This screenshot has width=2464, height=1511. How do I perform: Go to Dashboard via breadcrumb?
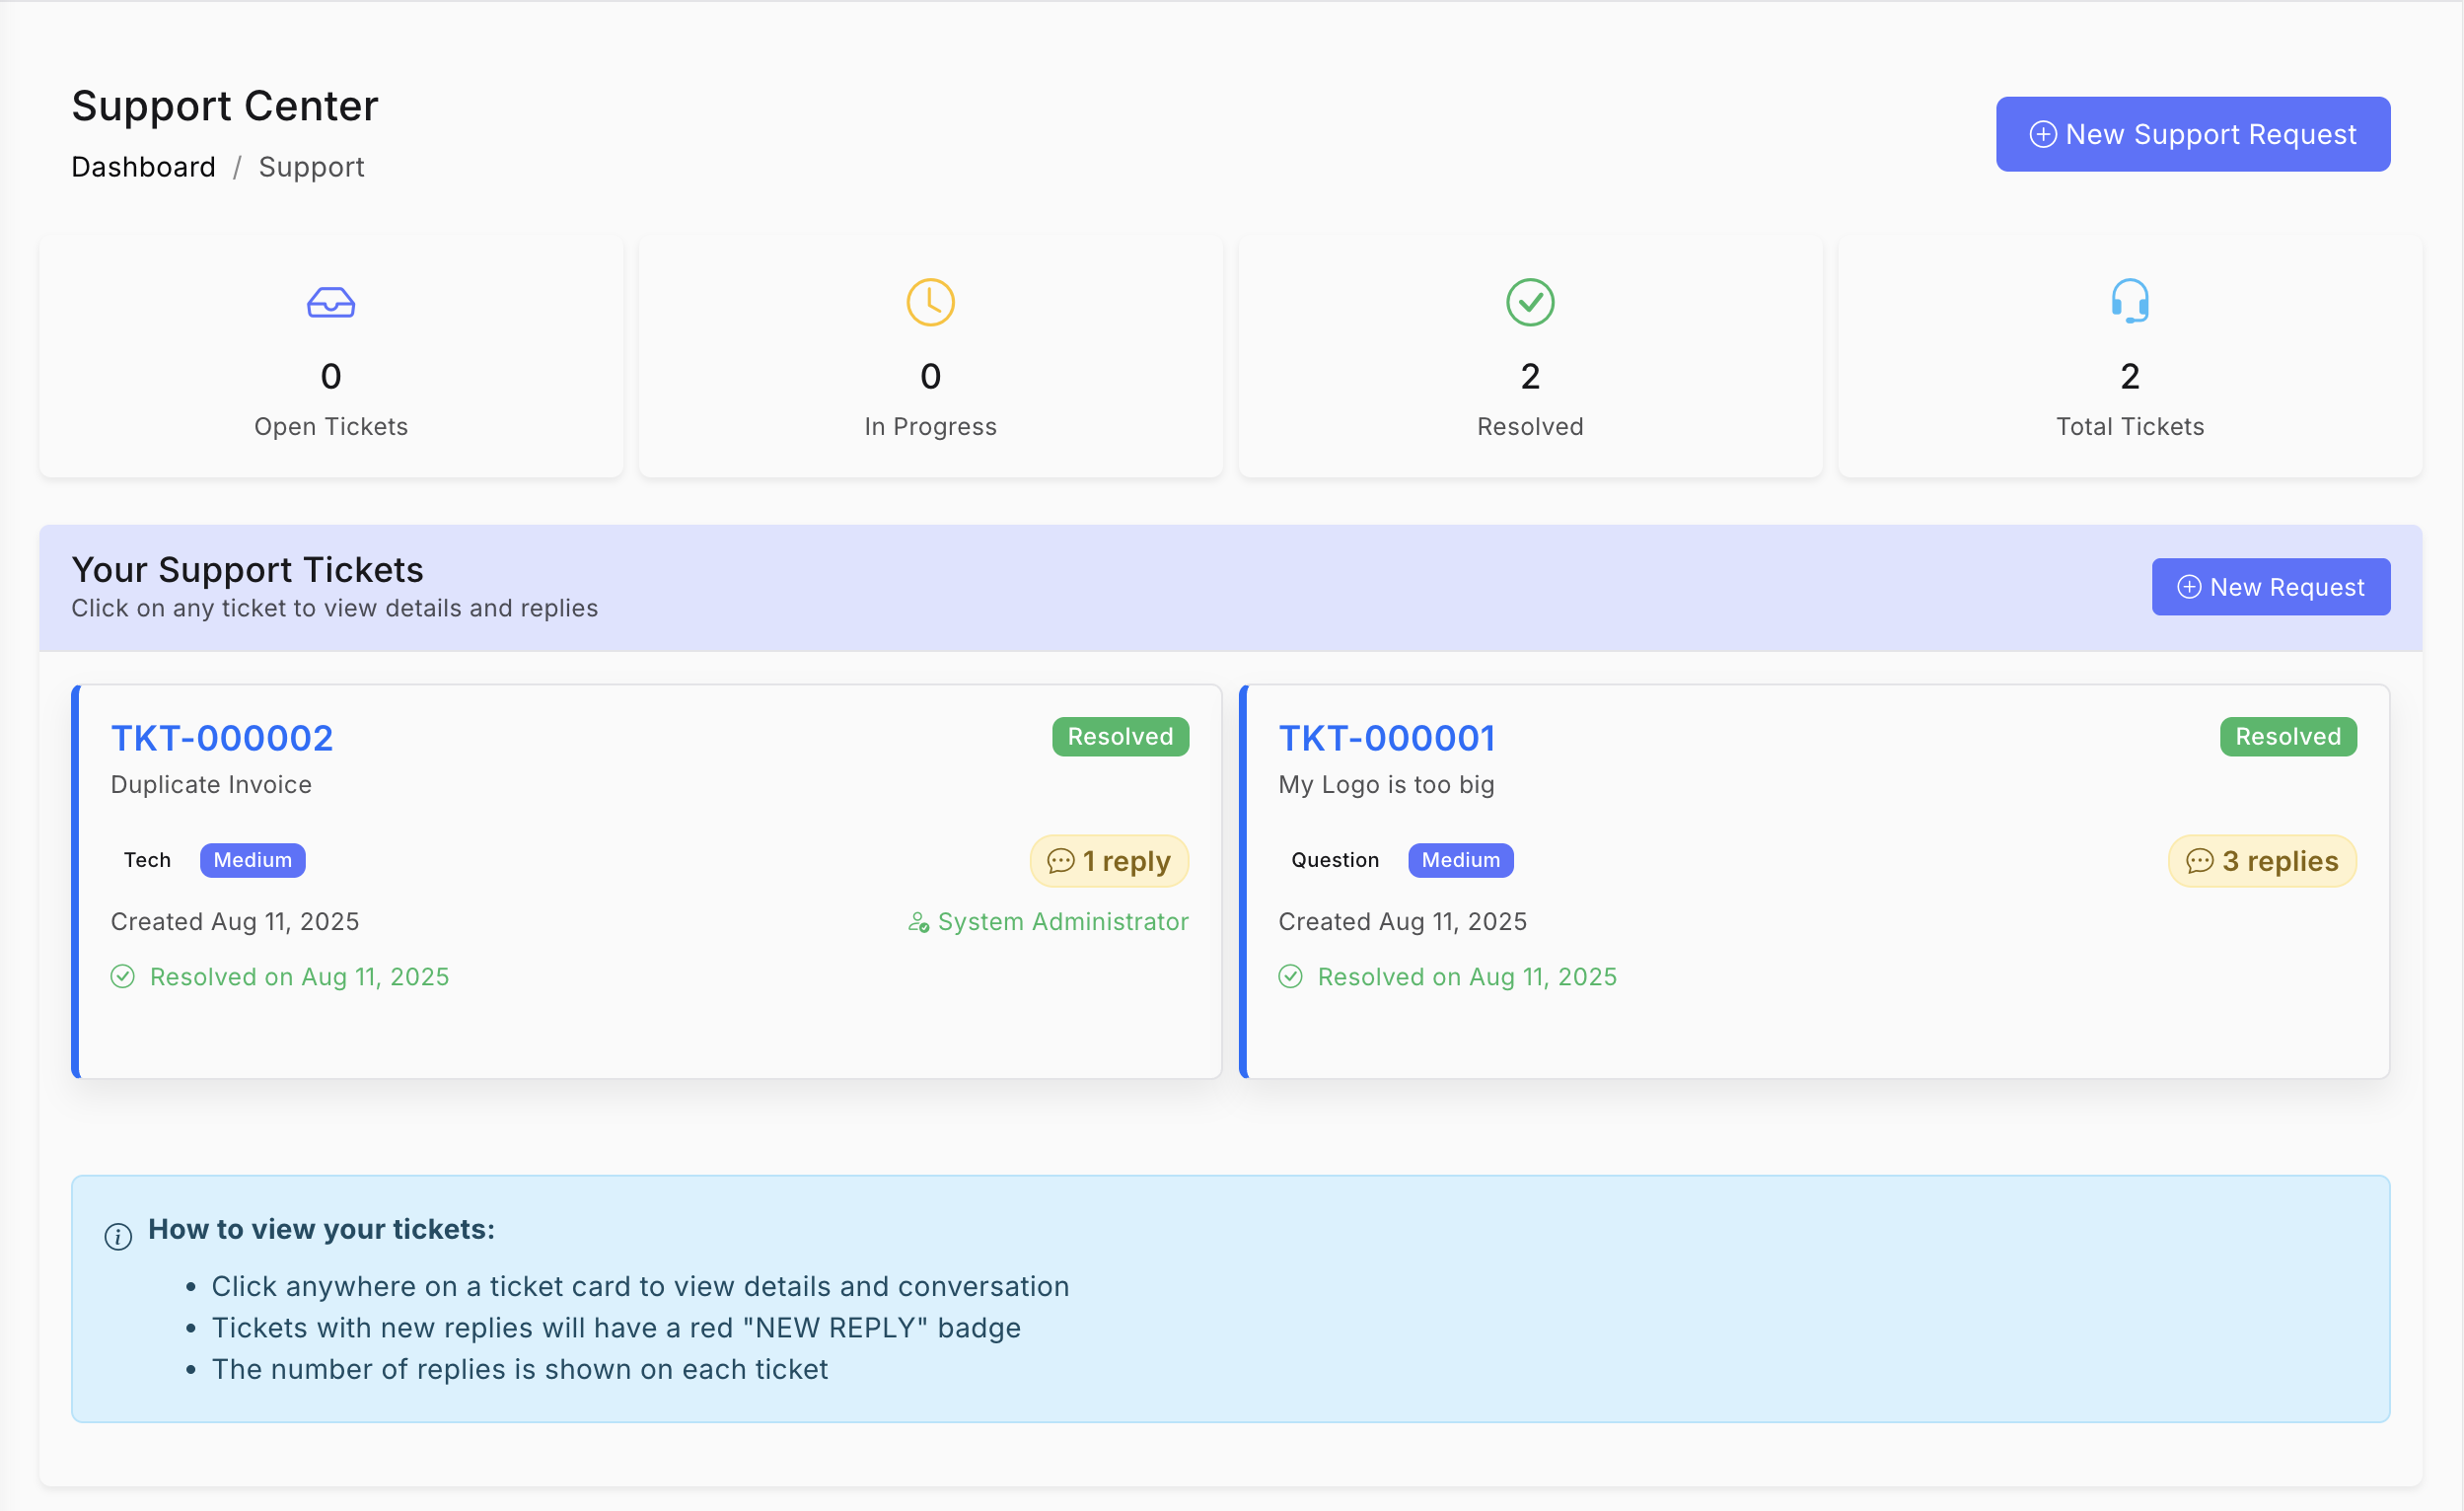143,167
